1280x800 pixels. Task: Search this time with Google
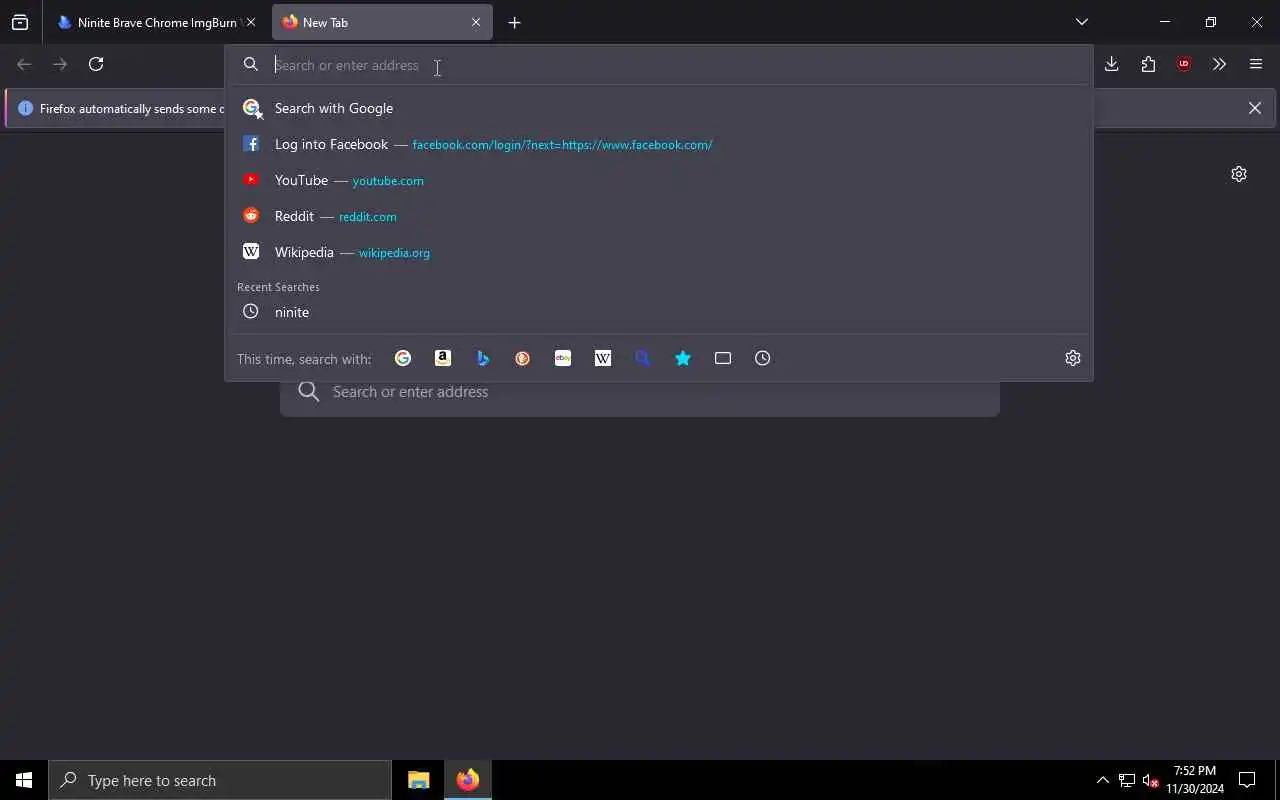[x=403, y=358]
